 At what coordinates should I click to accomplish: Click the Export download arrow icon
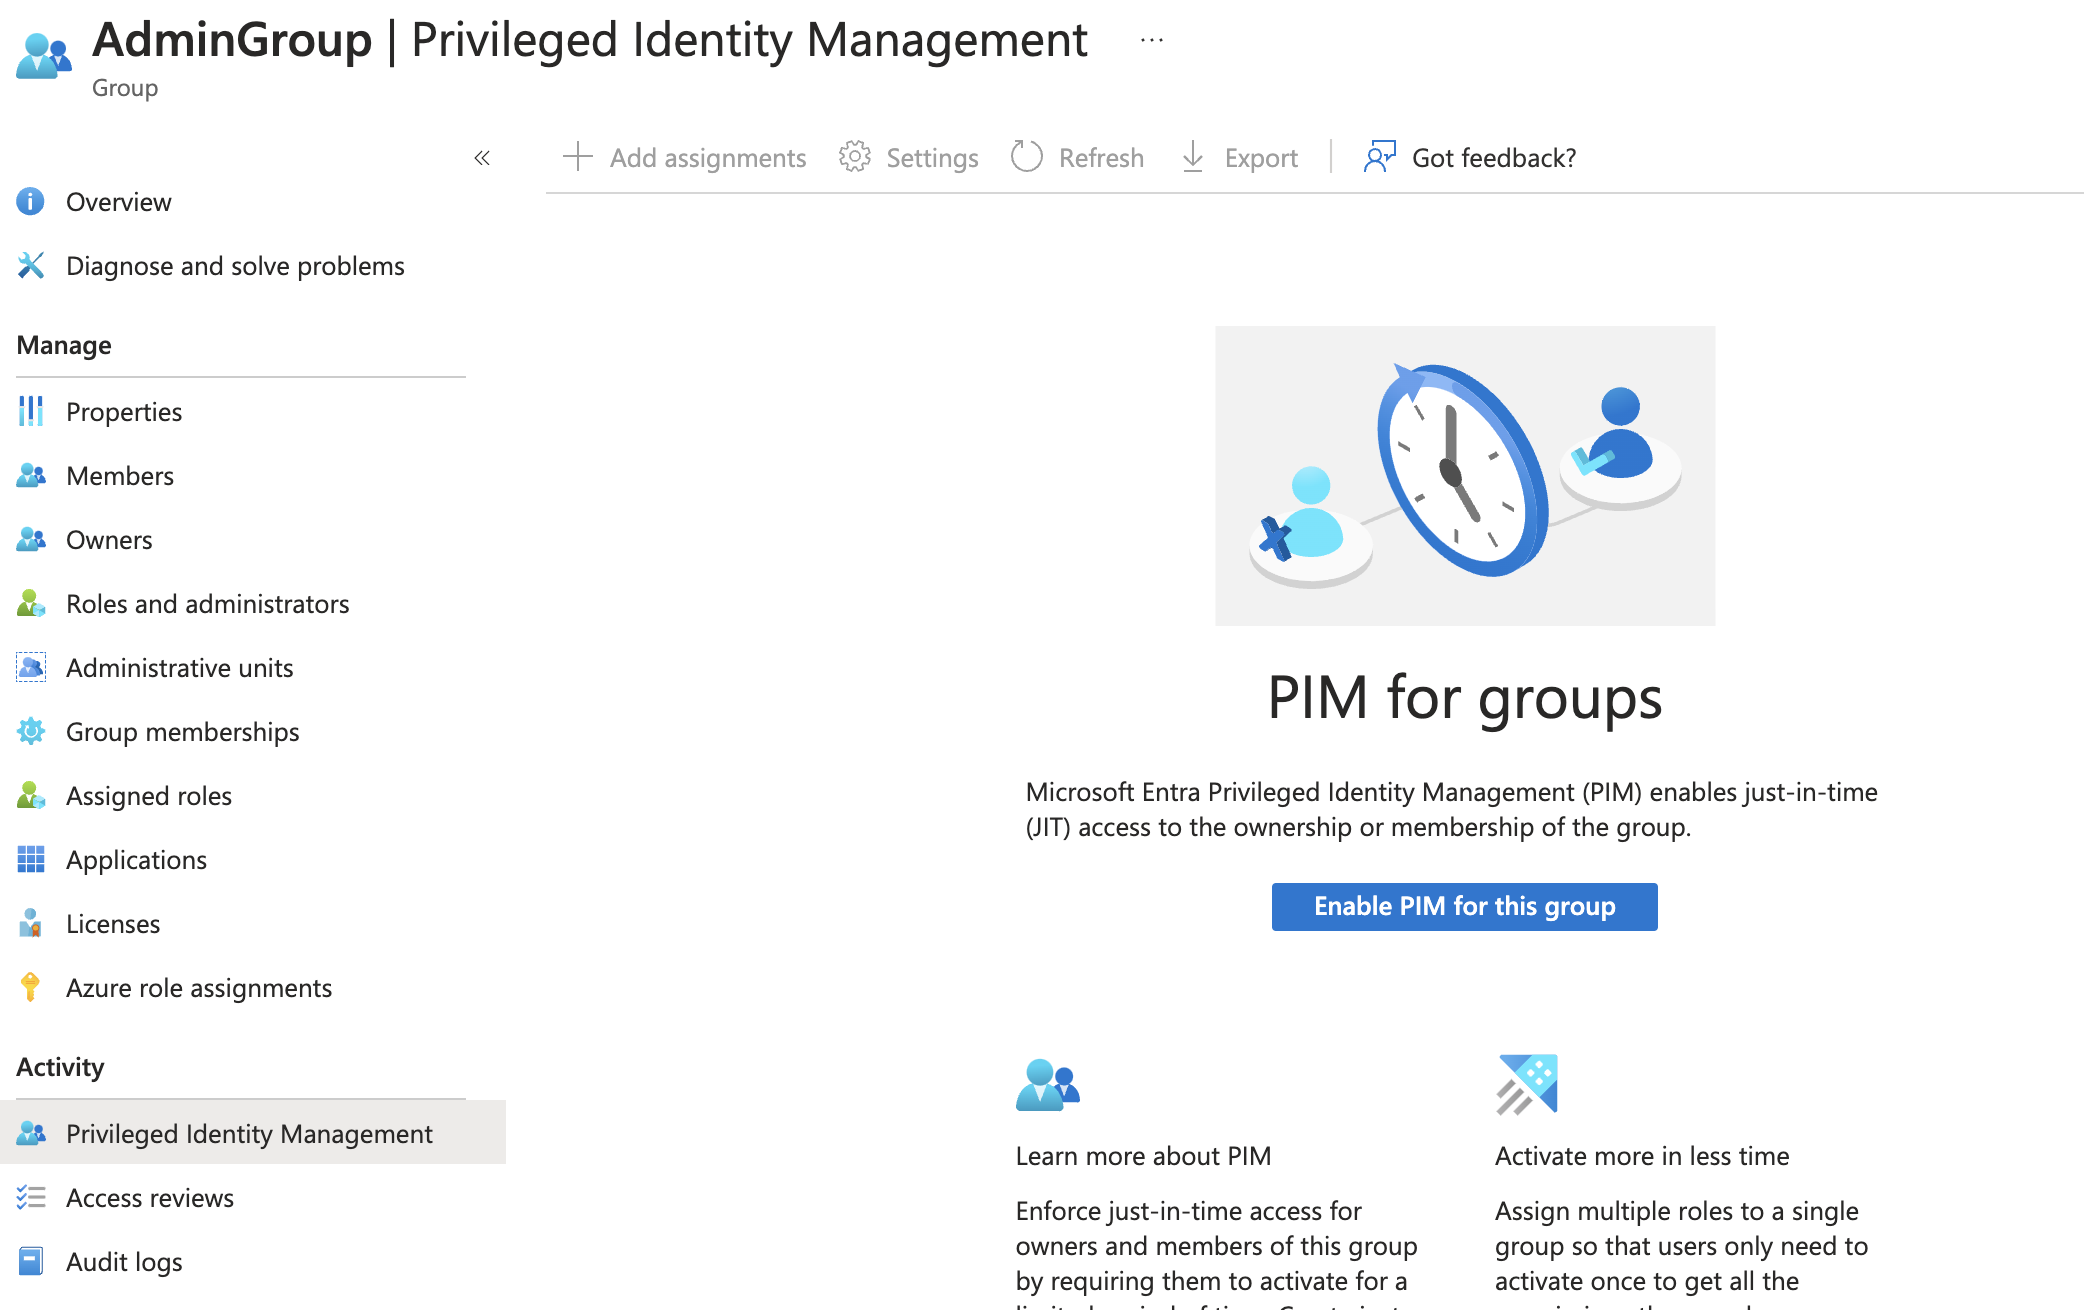tap(1193, 157)
